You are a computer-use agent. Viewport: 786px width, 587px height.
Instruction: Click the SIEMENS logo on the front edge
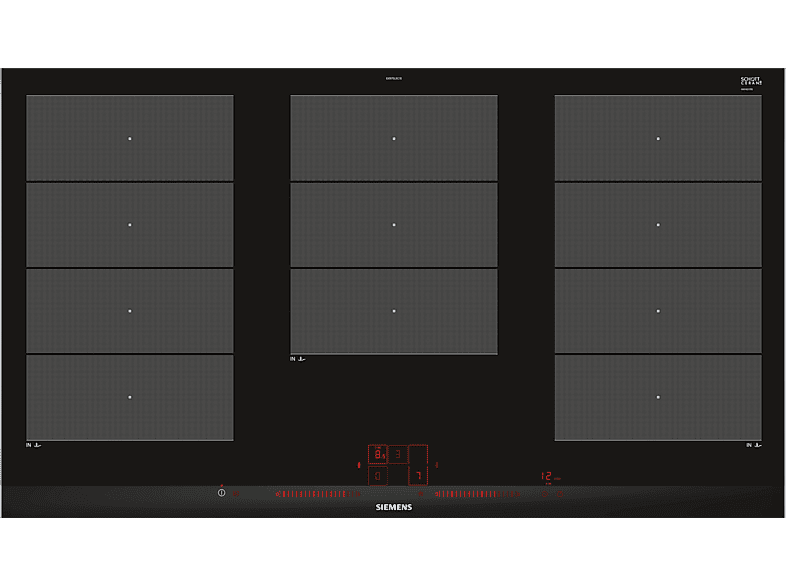394,507
